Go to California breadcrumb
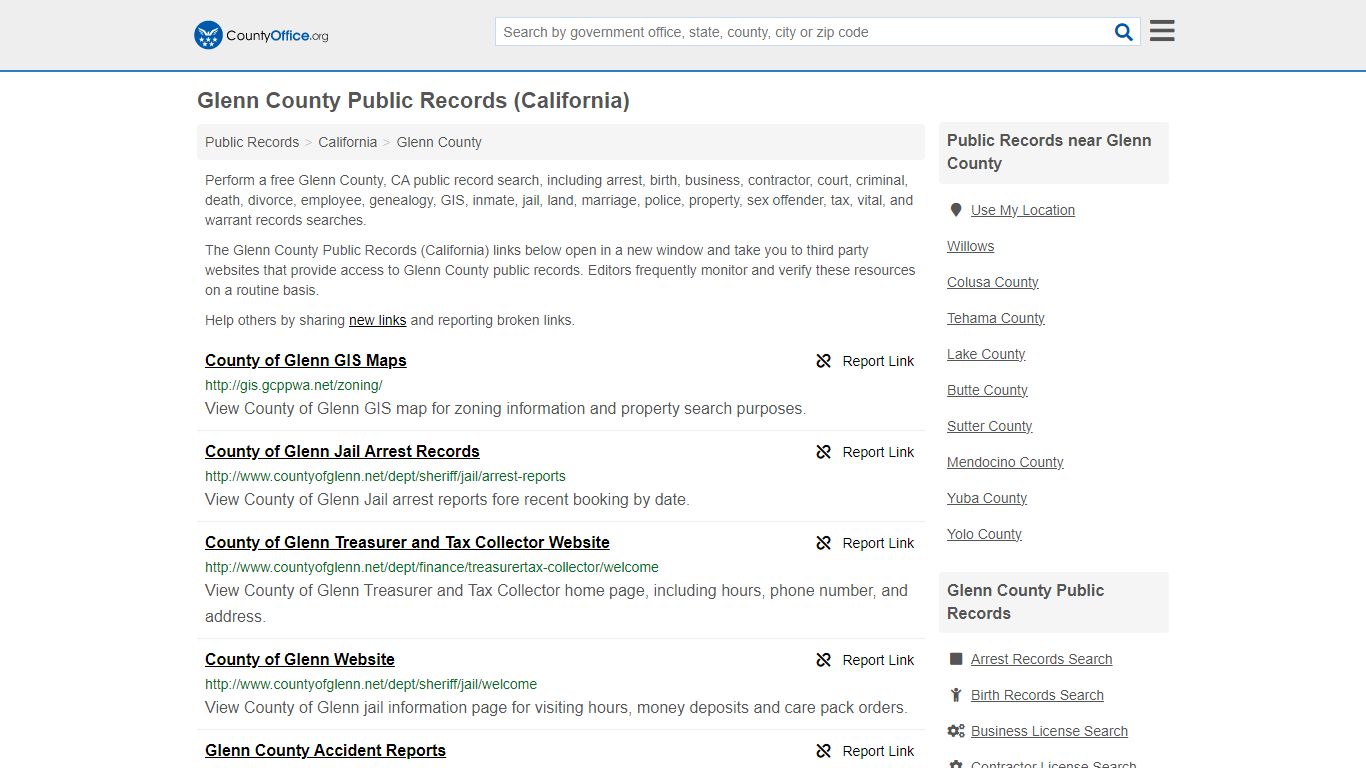Viewport: 1366px width, 768px height. (x=348, y=142)
